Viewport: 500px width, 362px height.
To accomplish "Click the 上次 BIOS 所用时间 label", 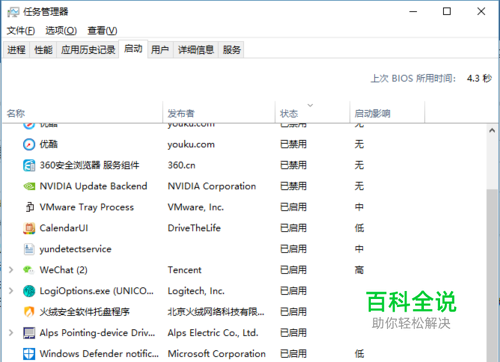I will (413, 79).
